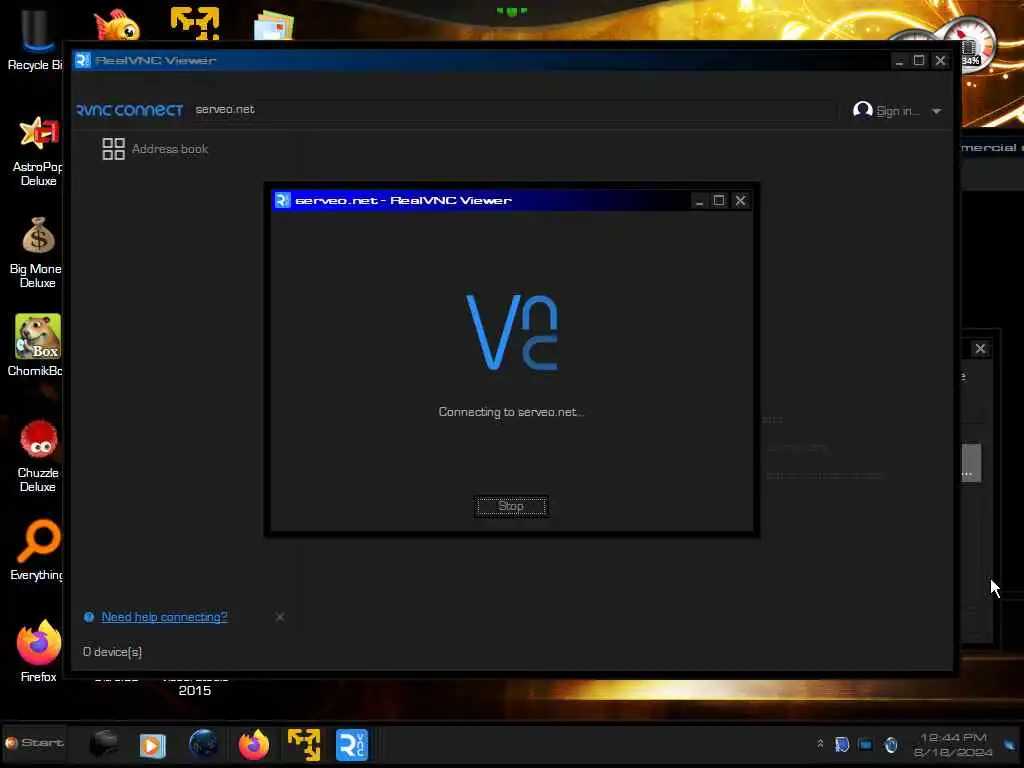Open the envelope desktop icon

[274, 25]
